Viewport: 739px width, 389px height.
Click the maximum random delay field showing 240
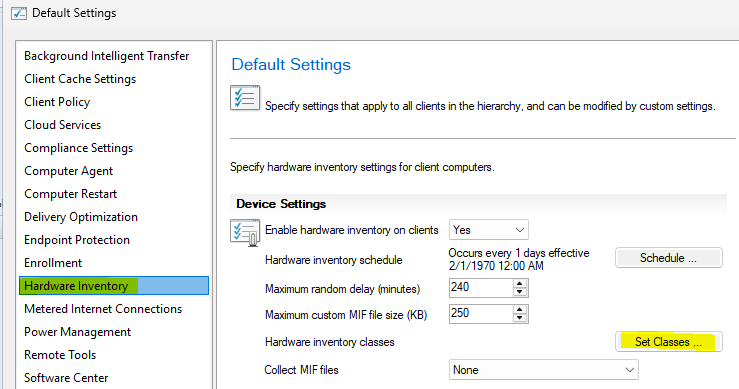point(481,288)
